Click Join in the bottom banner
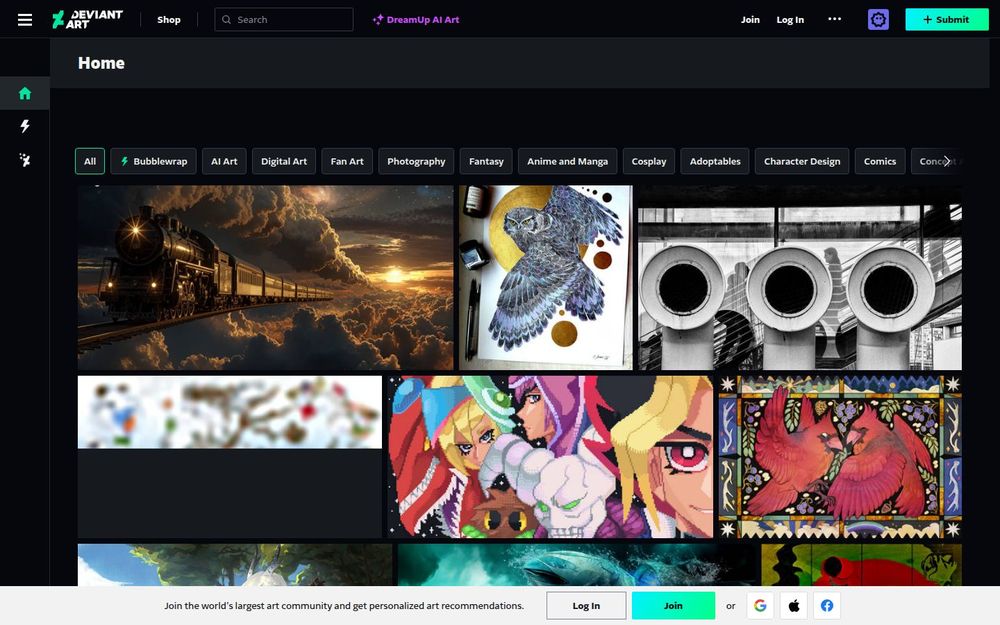This screenshot has height=625, width=1000. coord(673,606)
